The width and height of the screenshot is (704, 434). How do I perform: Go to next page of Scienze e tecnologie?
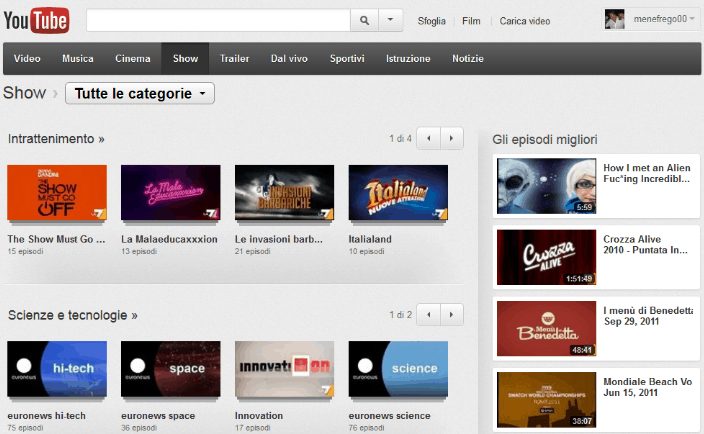[x=452, y=315]
